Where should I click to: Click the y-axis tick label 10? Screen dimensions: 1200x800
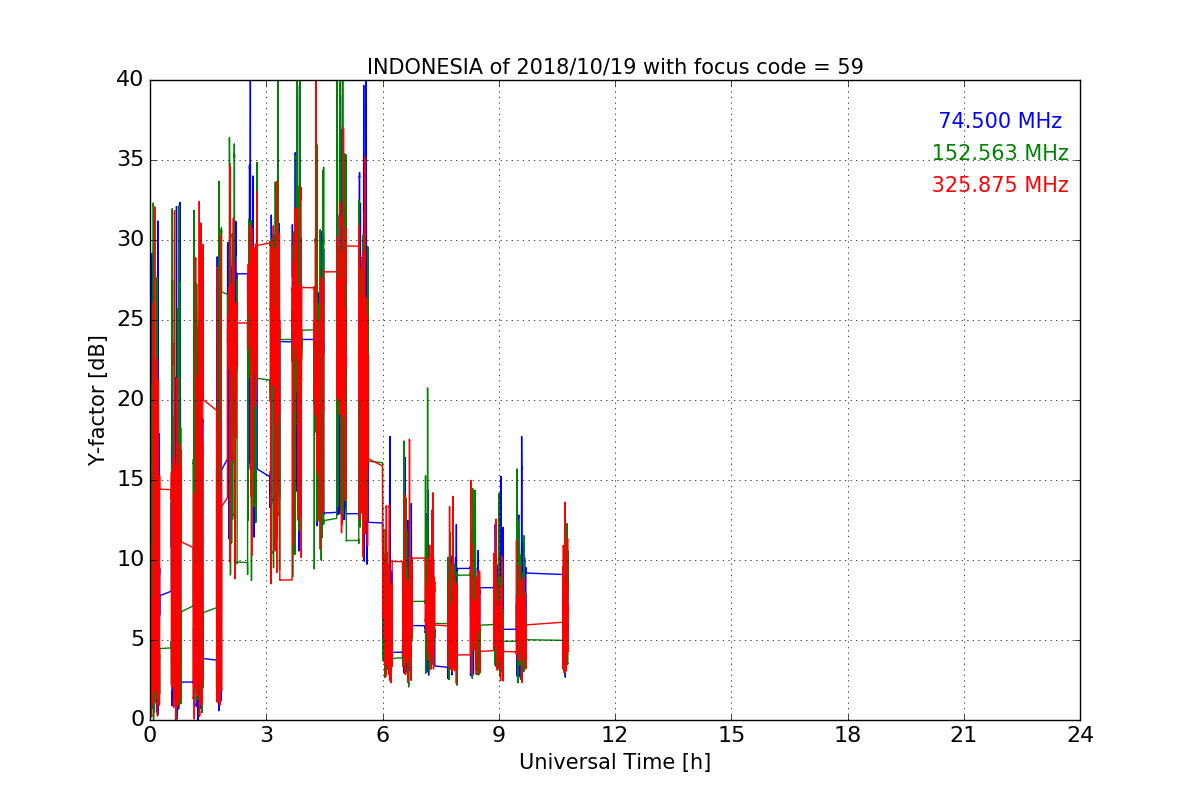click(x=130, y=560)
